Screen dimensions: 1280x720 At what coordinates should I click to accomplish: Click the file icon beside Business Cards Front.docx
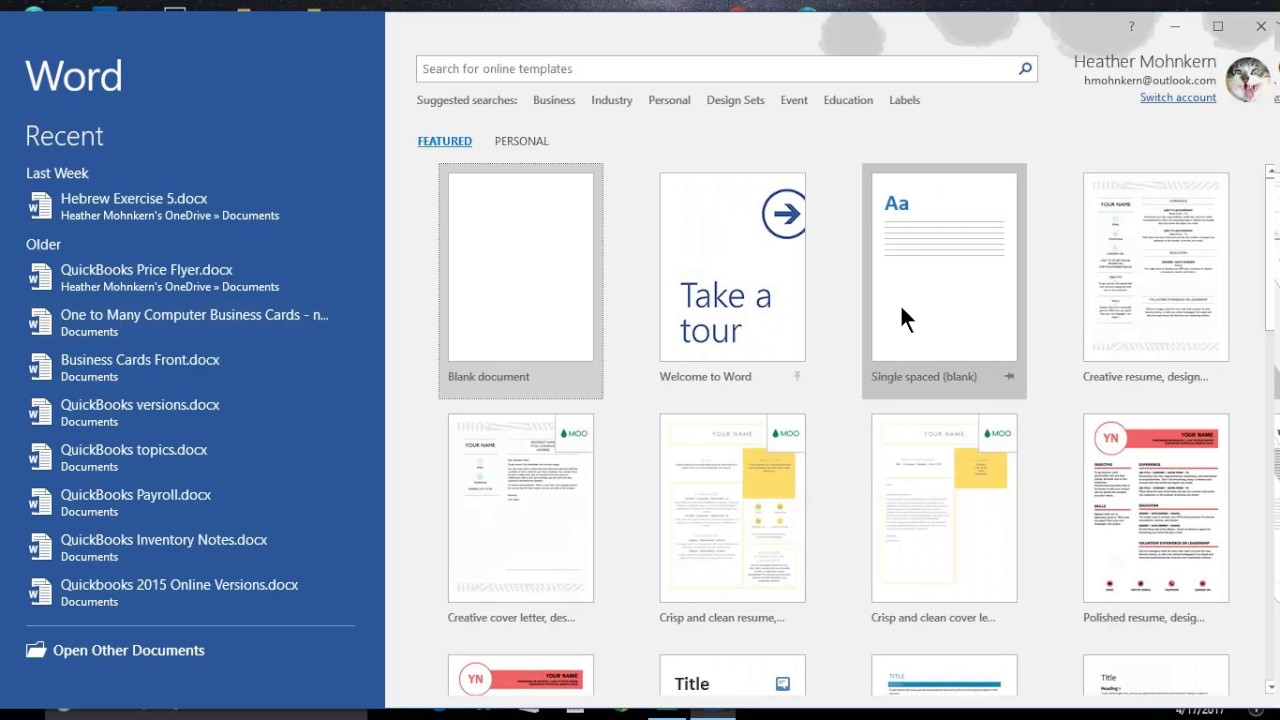click(40, 367)
